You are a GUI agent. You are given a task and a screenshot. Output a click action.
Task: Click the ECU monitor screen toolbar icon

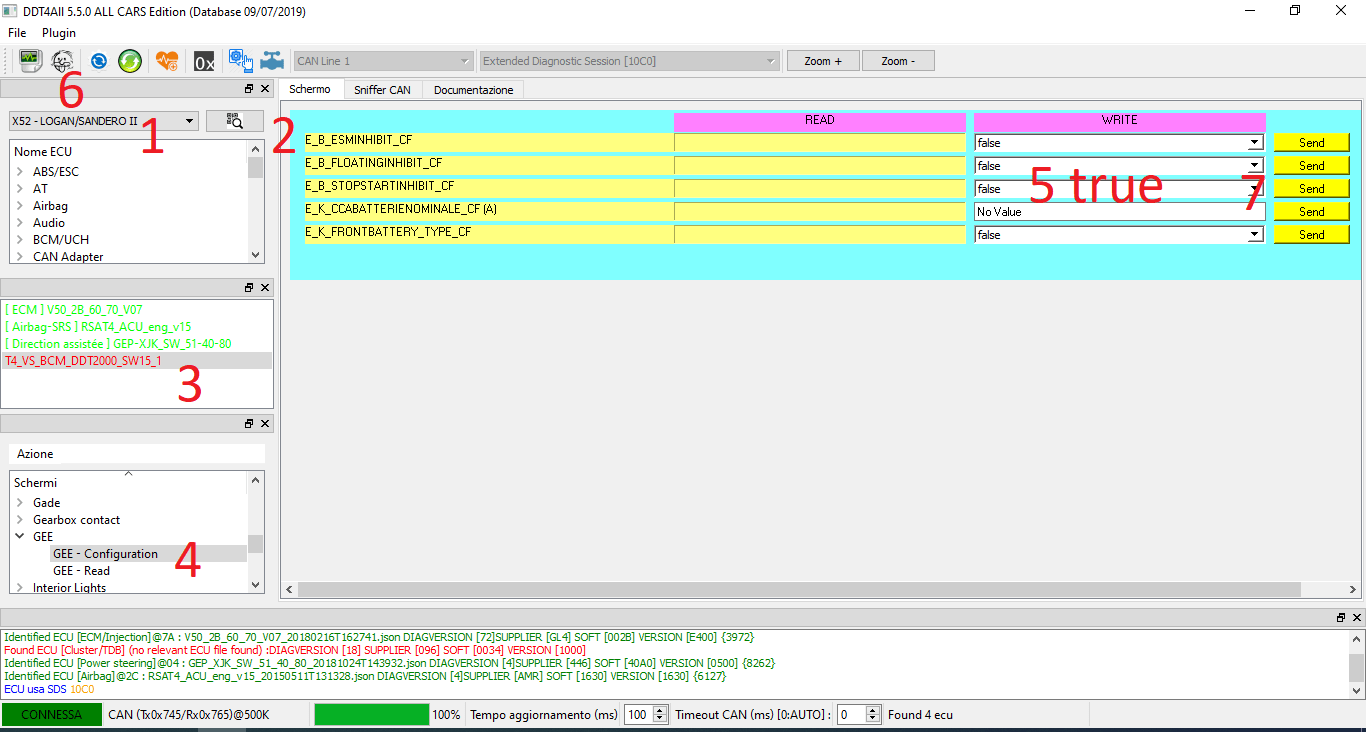pyautogui.click(x=30, y=61)
